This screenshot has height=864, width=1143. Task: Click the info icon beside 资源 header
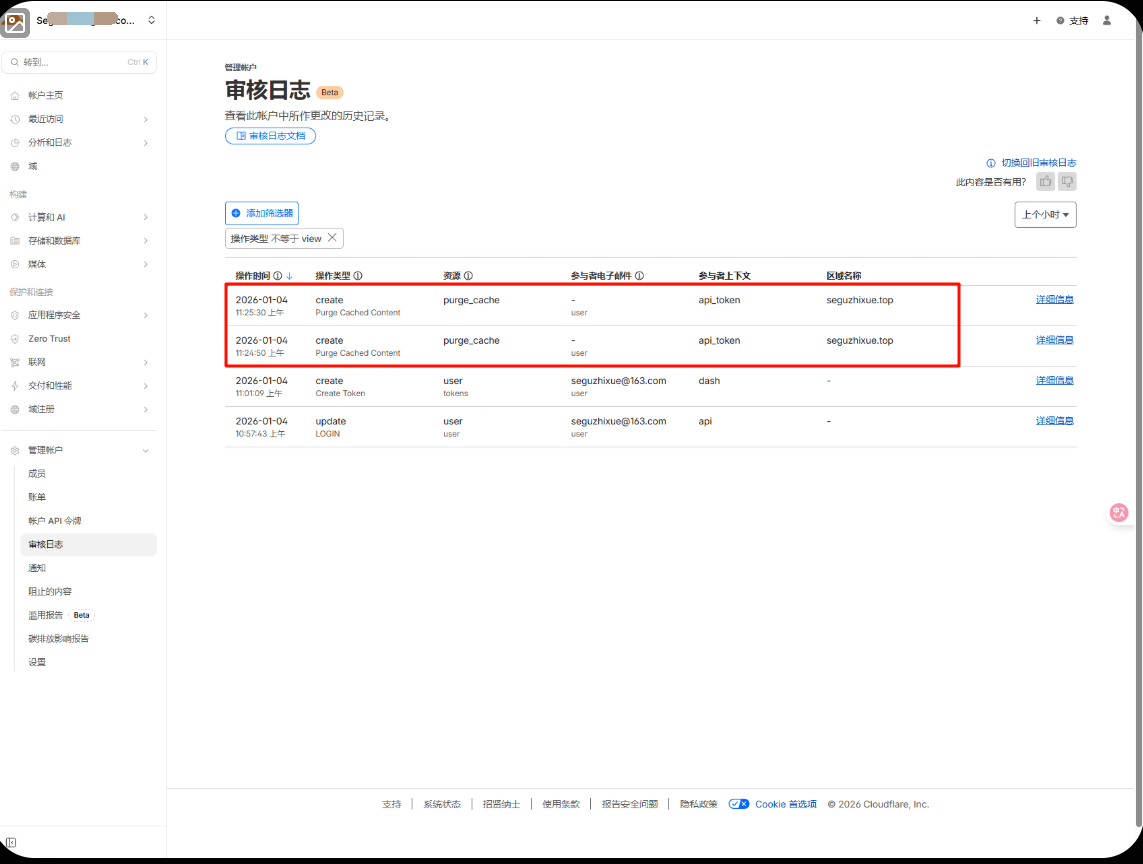click(x=468, y=276)
